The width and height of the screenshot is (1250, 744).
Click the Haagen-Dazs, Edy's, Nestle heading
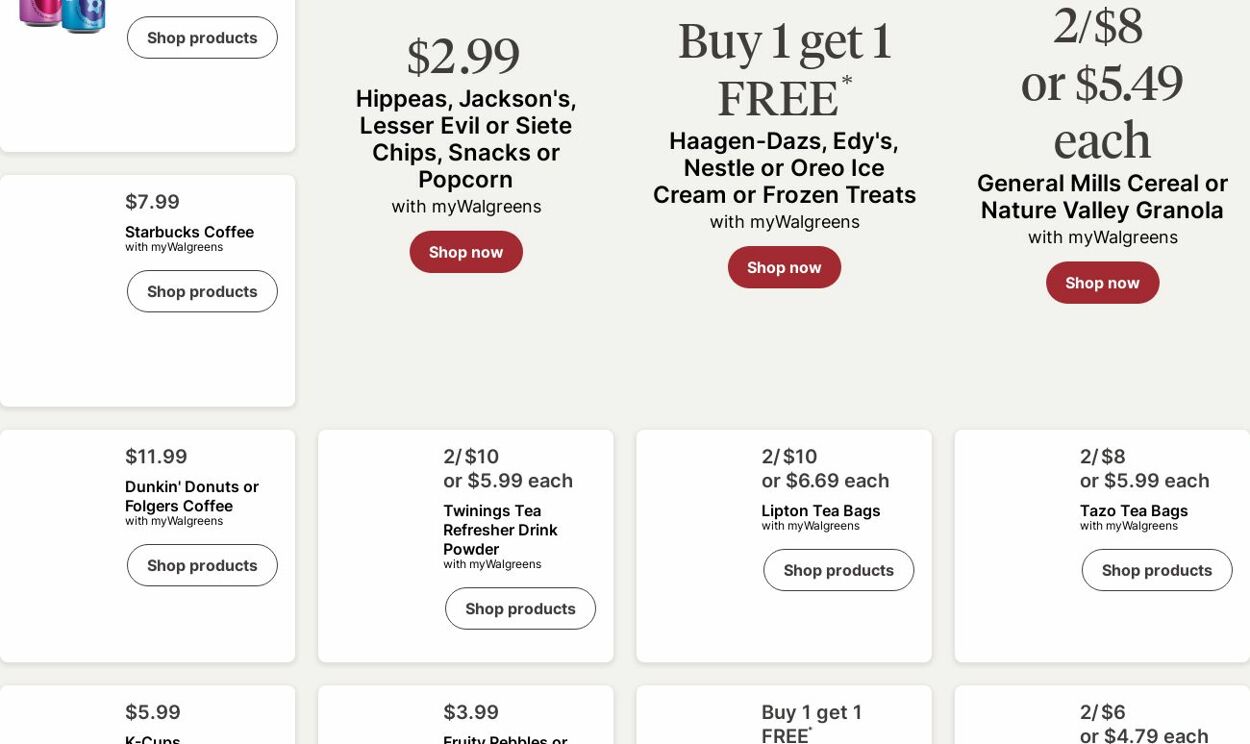tap(784, 168)
